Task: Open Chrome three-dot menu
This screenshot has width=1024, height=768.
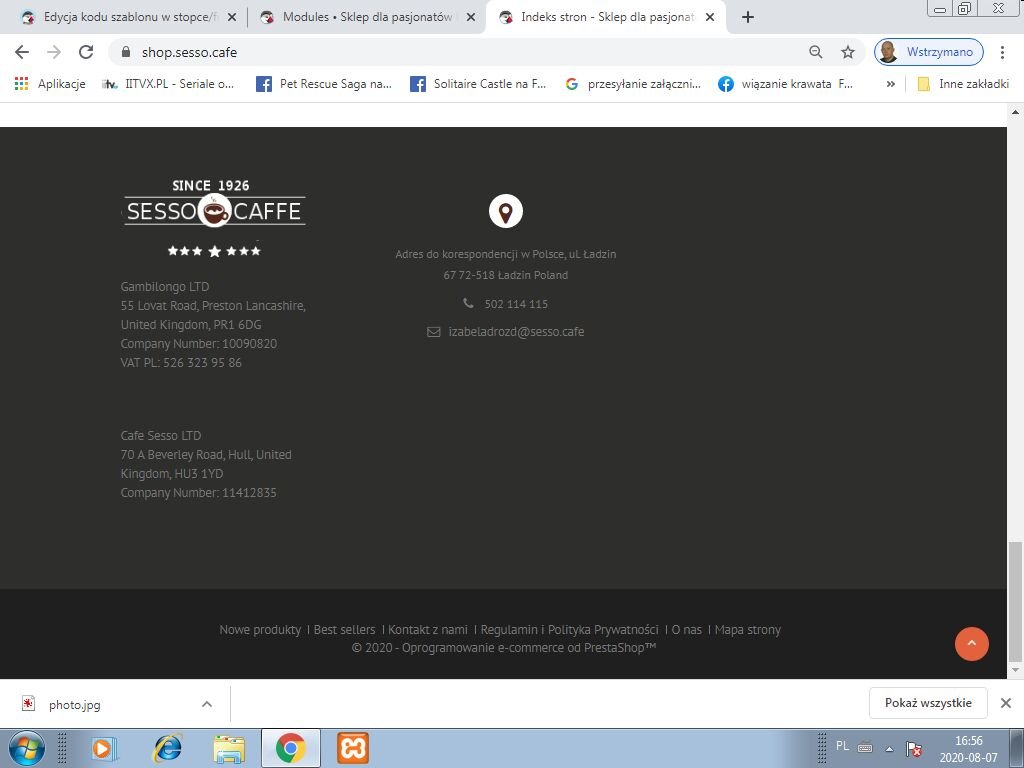Action: [1002, 52]
